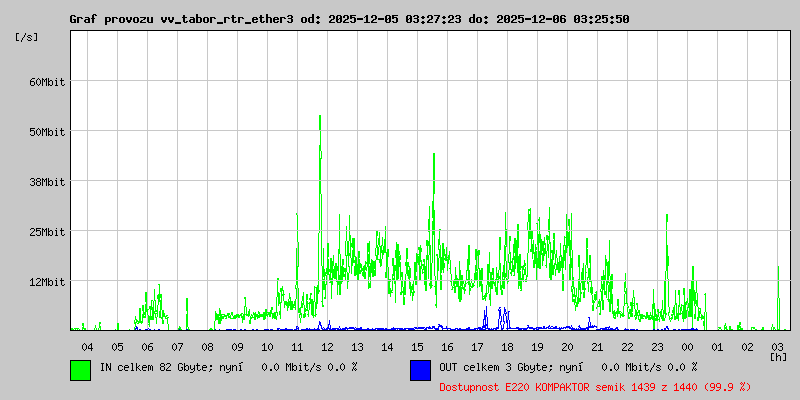Select hour 04 on the time axis
This screenshot has height=400, width=800.
point(87,346)
